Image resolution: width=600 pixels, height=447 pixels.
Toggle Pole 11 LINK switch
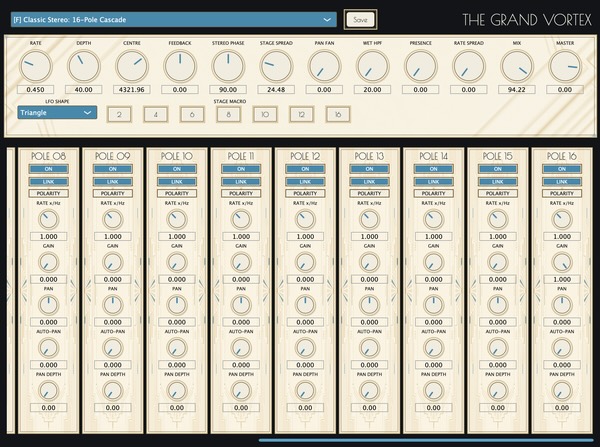(241, 181)
